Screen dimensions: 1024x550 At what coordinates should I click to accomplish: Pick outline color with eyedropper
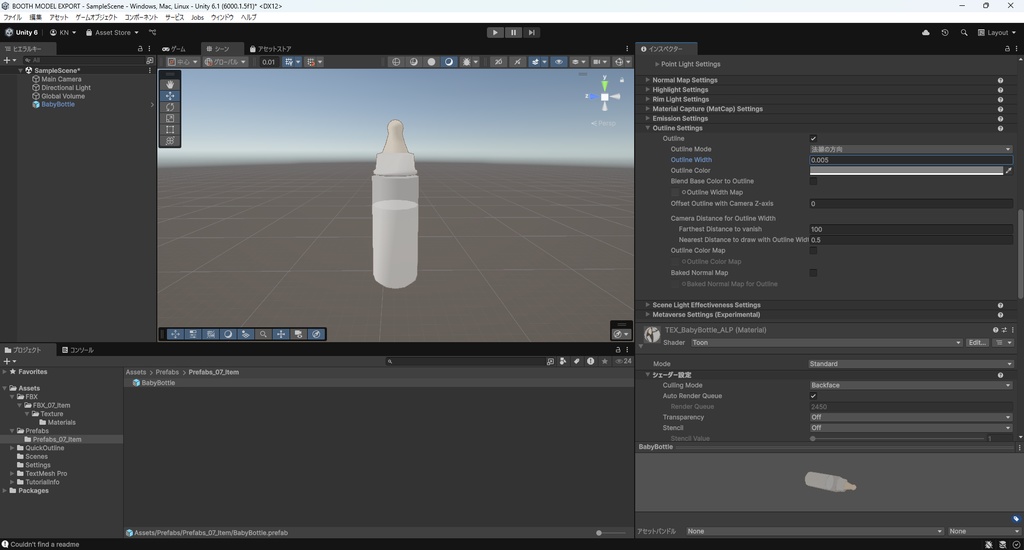1008,170
